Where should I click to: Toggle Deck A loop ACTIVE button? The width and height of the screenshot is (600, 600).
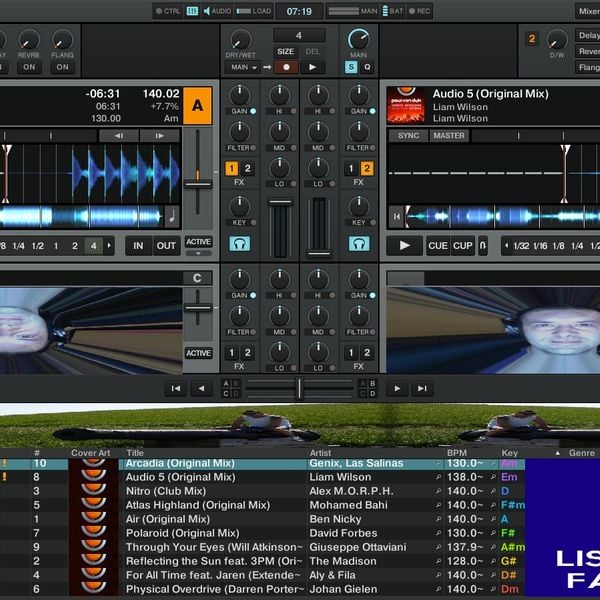(198, 241)
